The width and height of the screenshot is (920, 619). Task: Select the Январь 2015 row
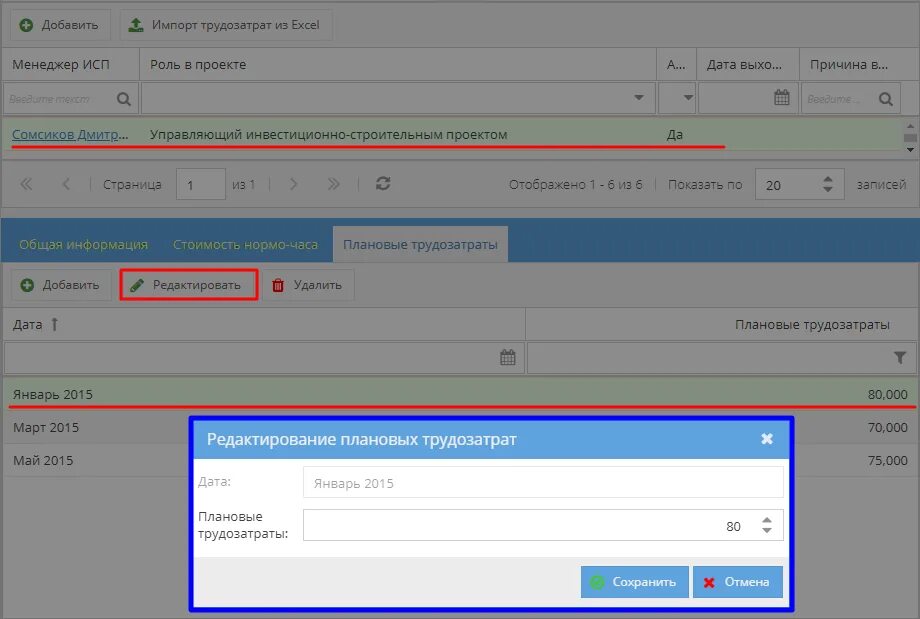(x=460, y=394)
